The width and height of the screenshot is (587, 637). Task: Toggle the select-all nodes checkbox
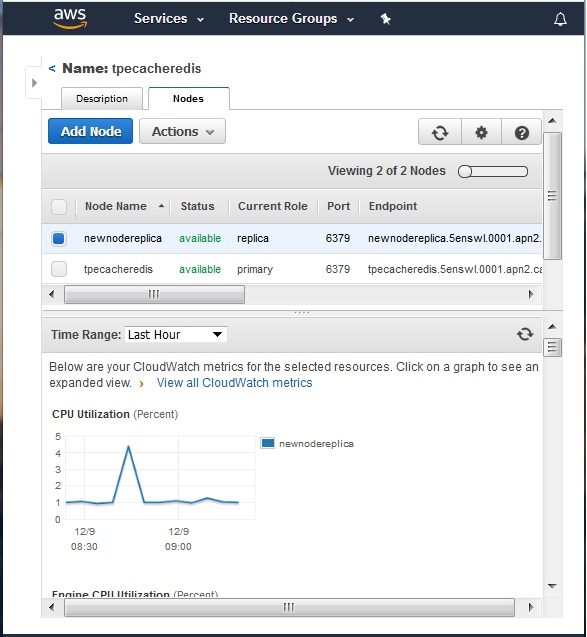pyautogui.click(x=59, y=206)
